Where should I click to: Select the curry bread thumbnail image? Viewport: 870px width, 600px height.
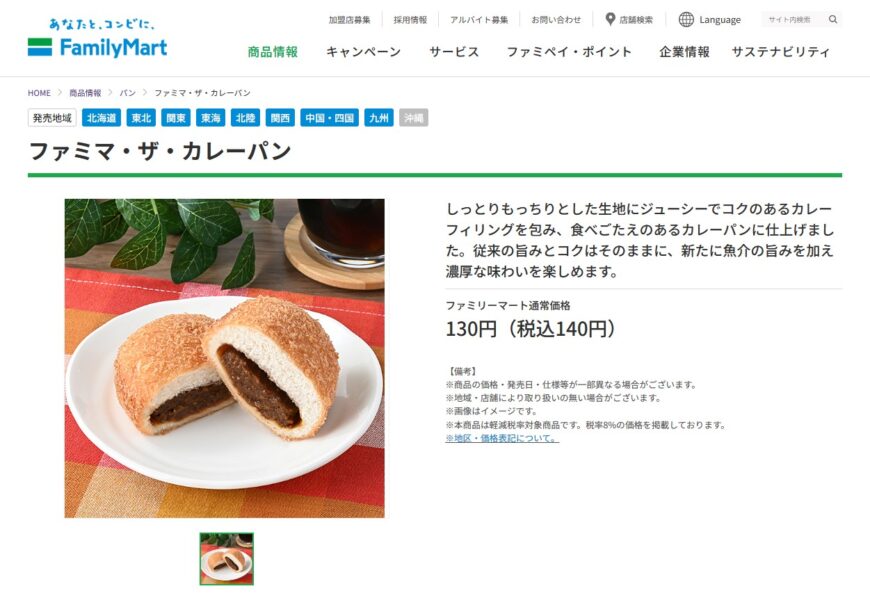point(226,559)
